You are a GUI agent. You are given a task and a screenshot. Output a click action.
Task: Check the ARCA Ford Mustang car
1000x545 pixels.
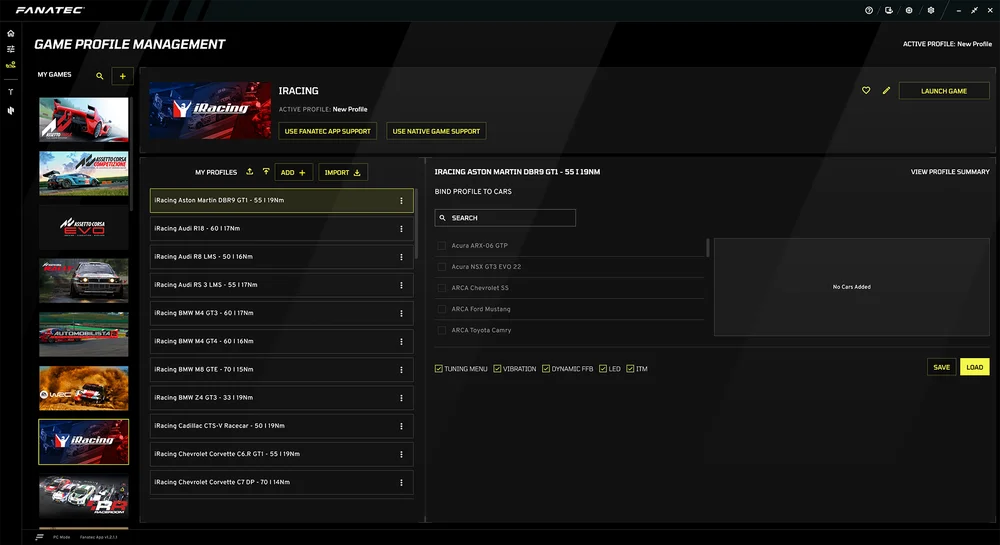[441, 309]
